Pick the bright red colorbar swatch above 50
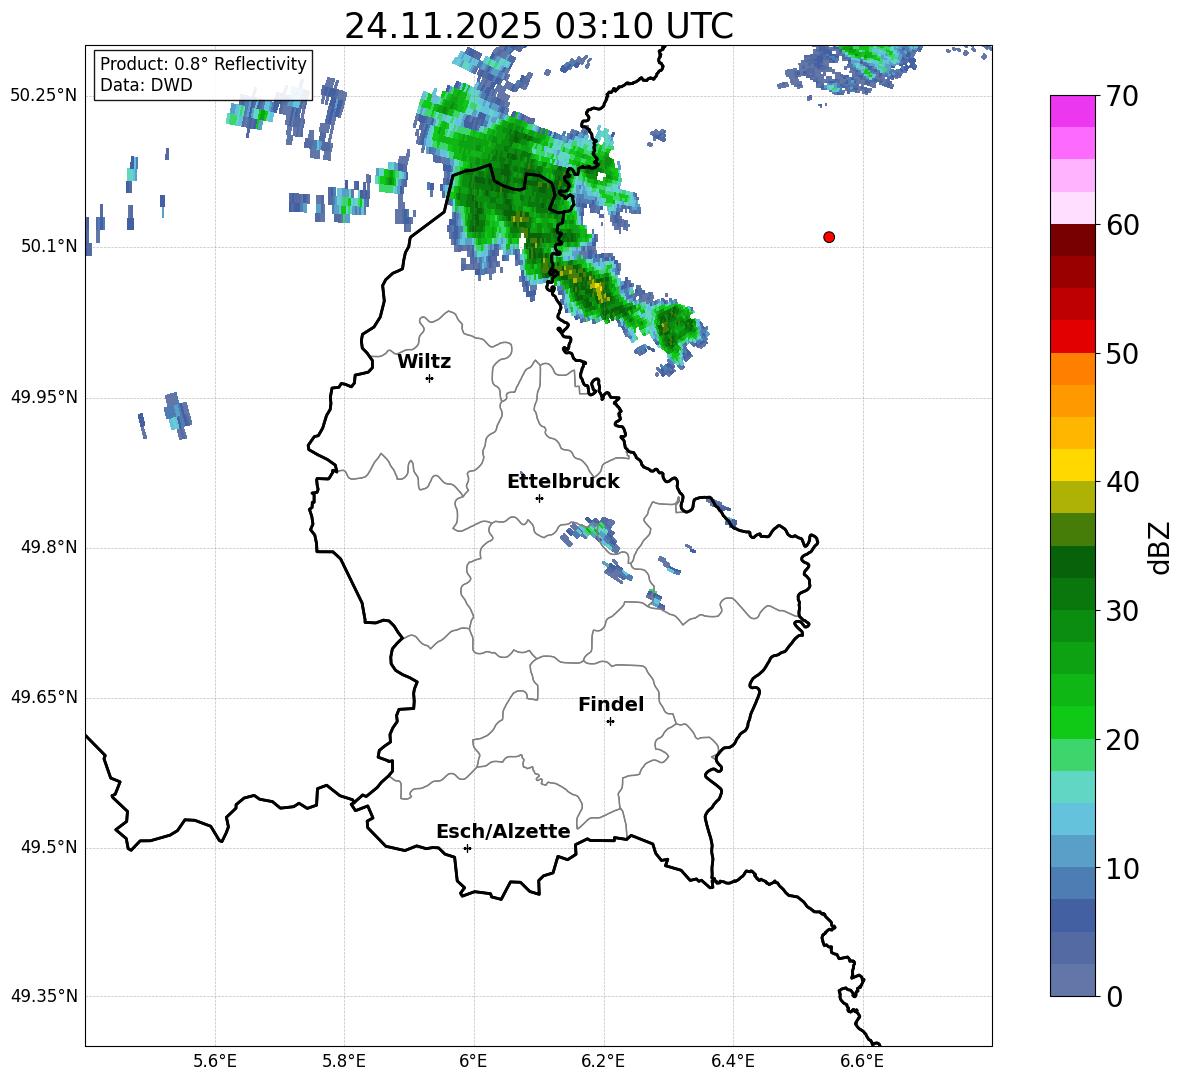The height and width of the screenshot is (1081, 1184). (x=1072, y=337)
